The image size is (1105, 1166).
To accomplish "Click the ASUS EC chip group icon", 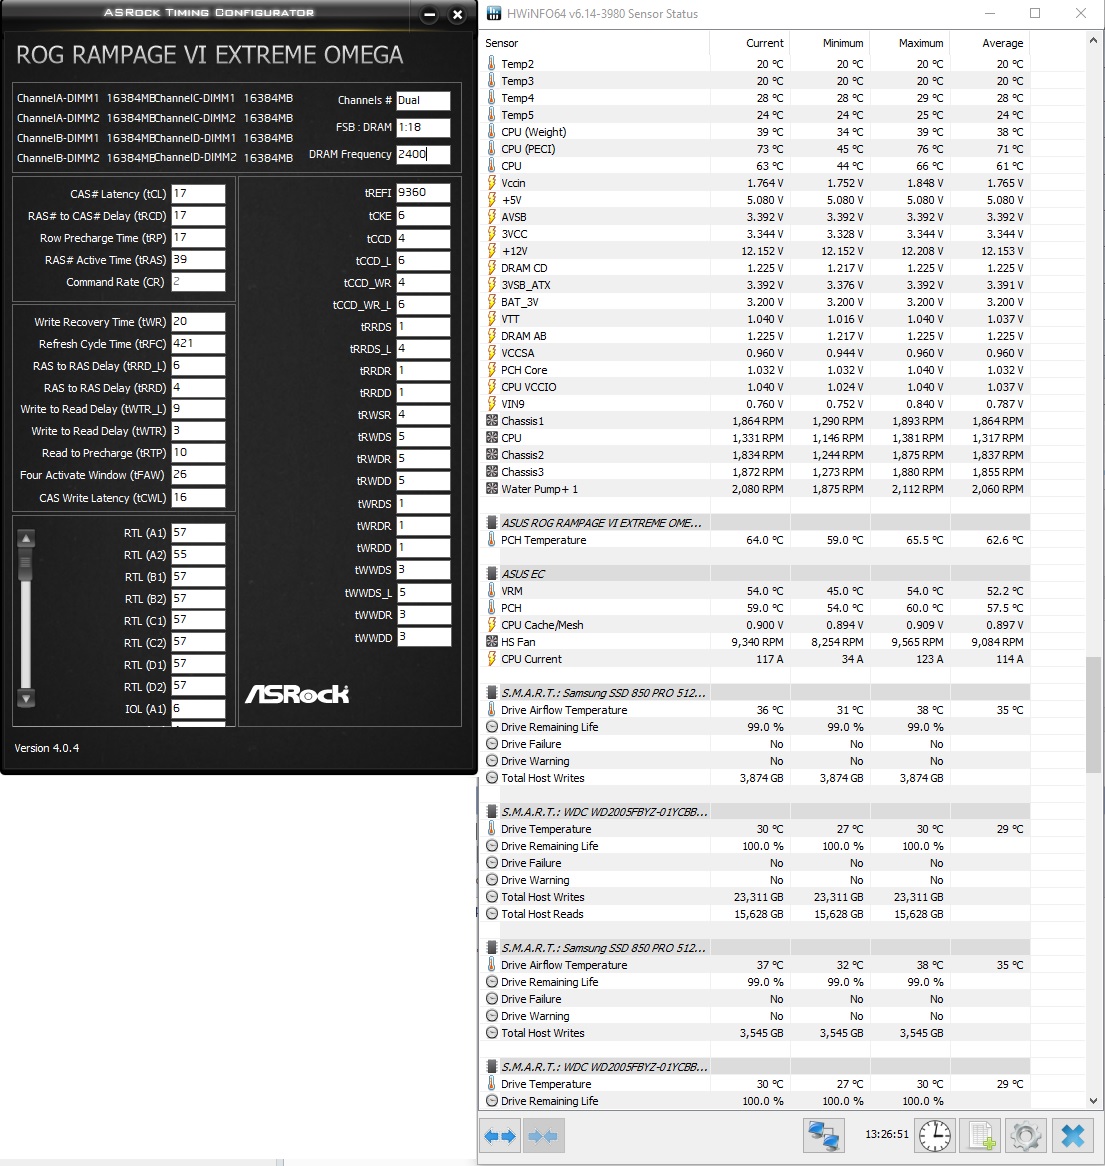I will [492, 574].
